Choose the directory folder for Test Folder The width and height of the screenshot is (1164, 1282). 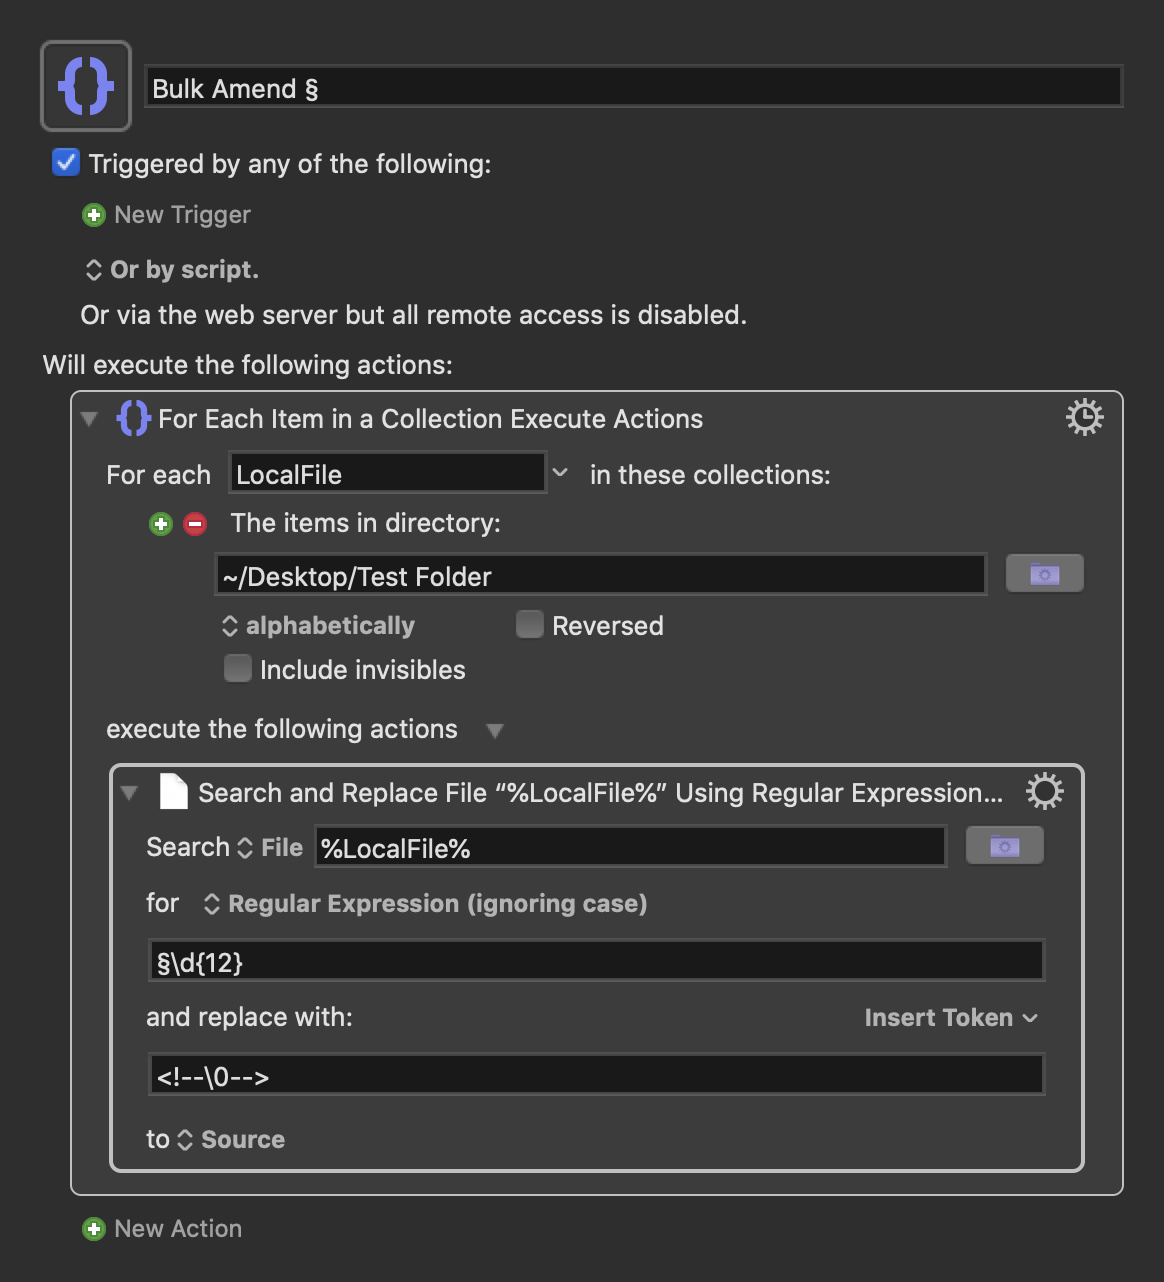(1045, 574)
